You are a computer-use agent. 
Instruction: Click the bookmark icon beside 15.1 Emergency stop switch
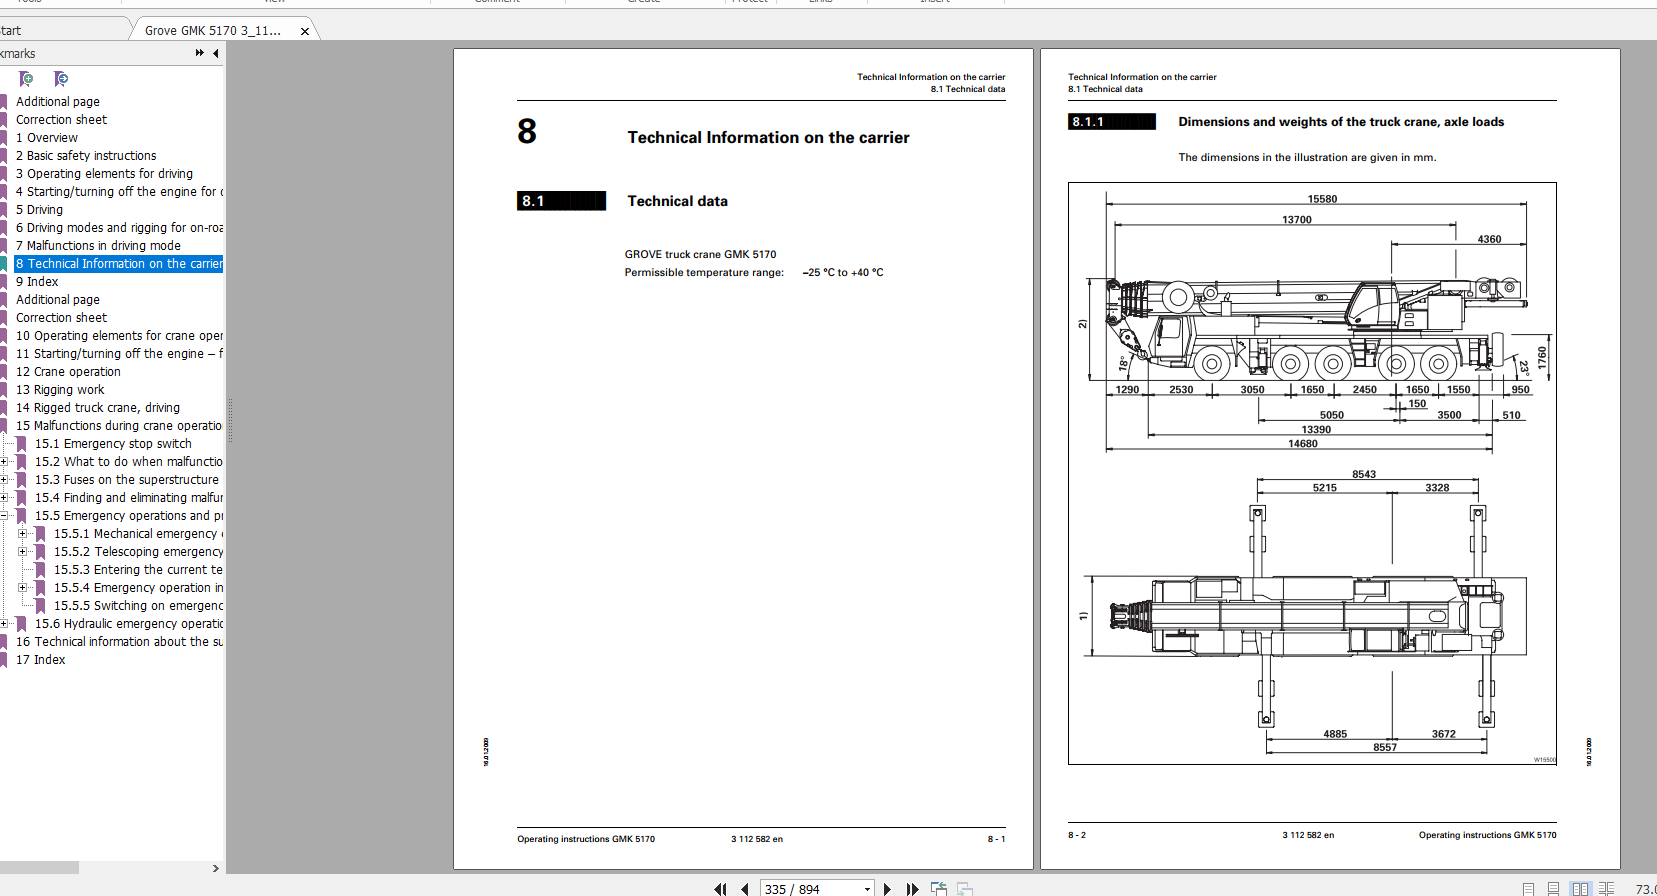(x=21, y=444)
